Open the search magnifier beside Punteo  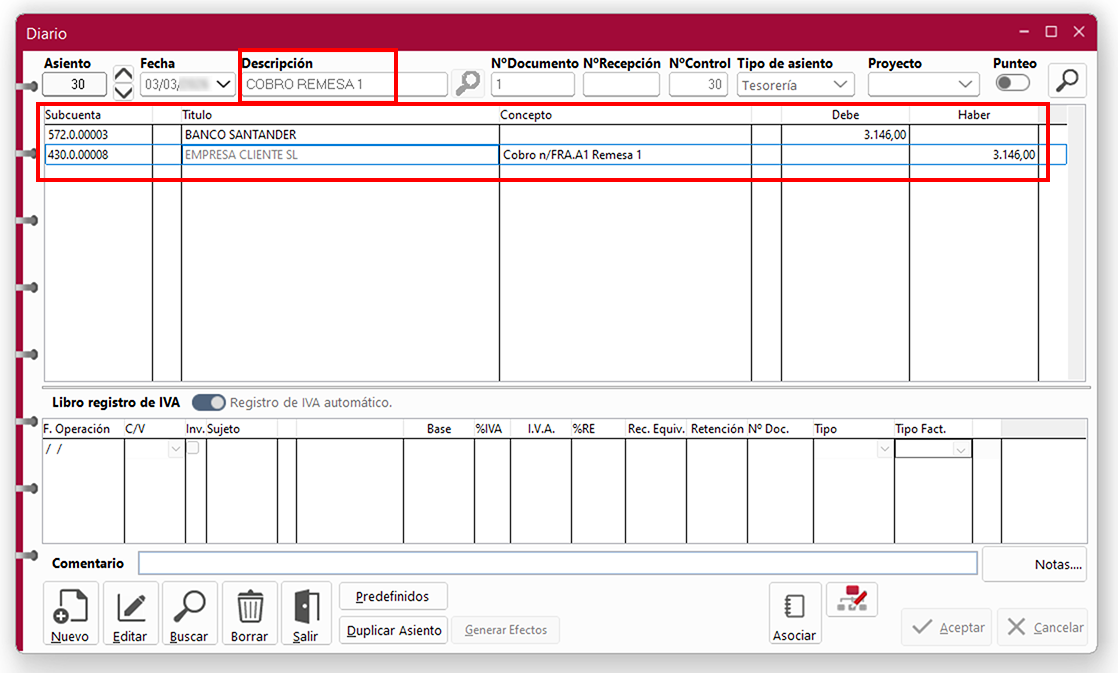click(1067, 81)
